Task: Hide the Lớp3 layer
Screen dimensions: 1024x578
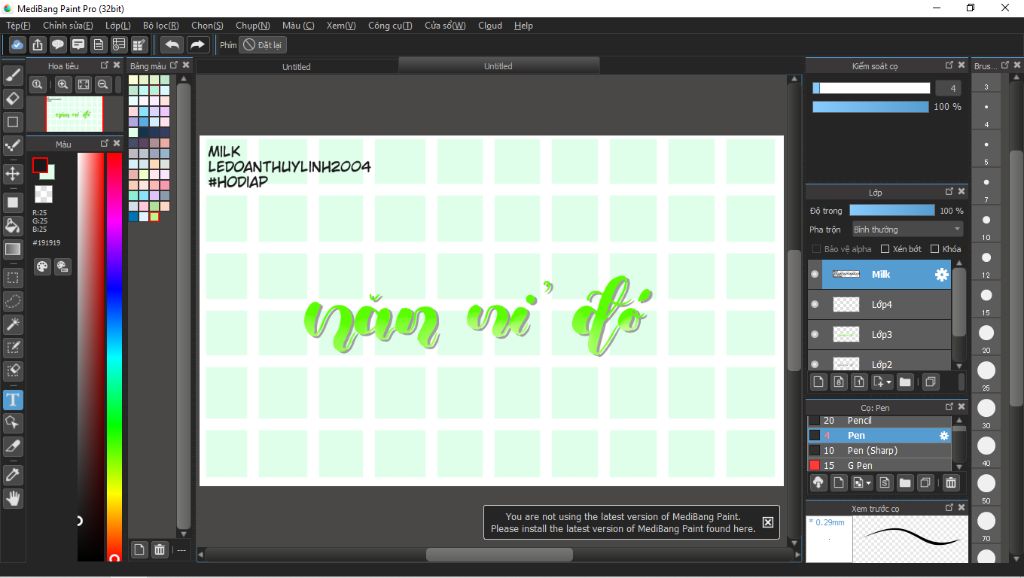Action: tap(814, 334)
